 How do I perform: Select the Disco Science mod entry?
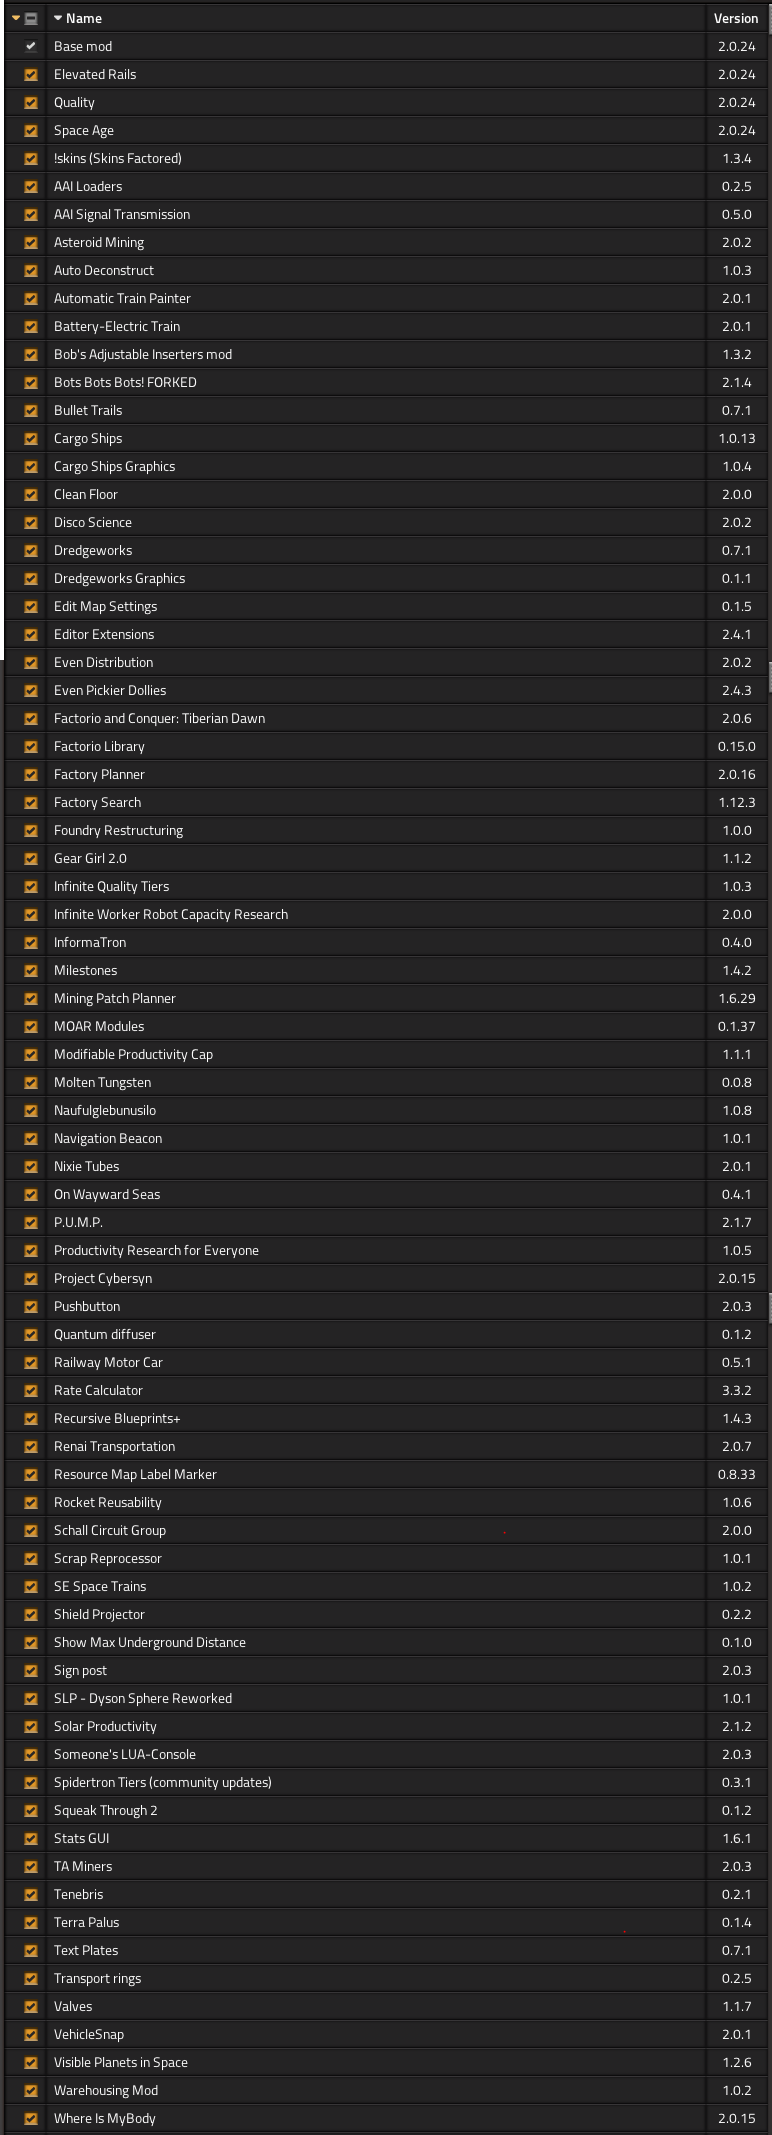(x=93, y=522)
